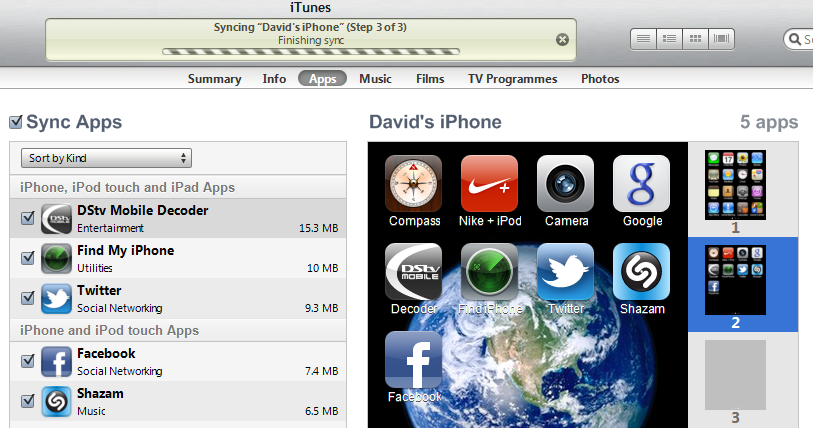Switch to album list view
Image resolution: width=813 pixels, height=428 pixels.
(669, 39)
